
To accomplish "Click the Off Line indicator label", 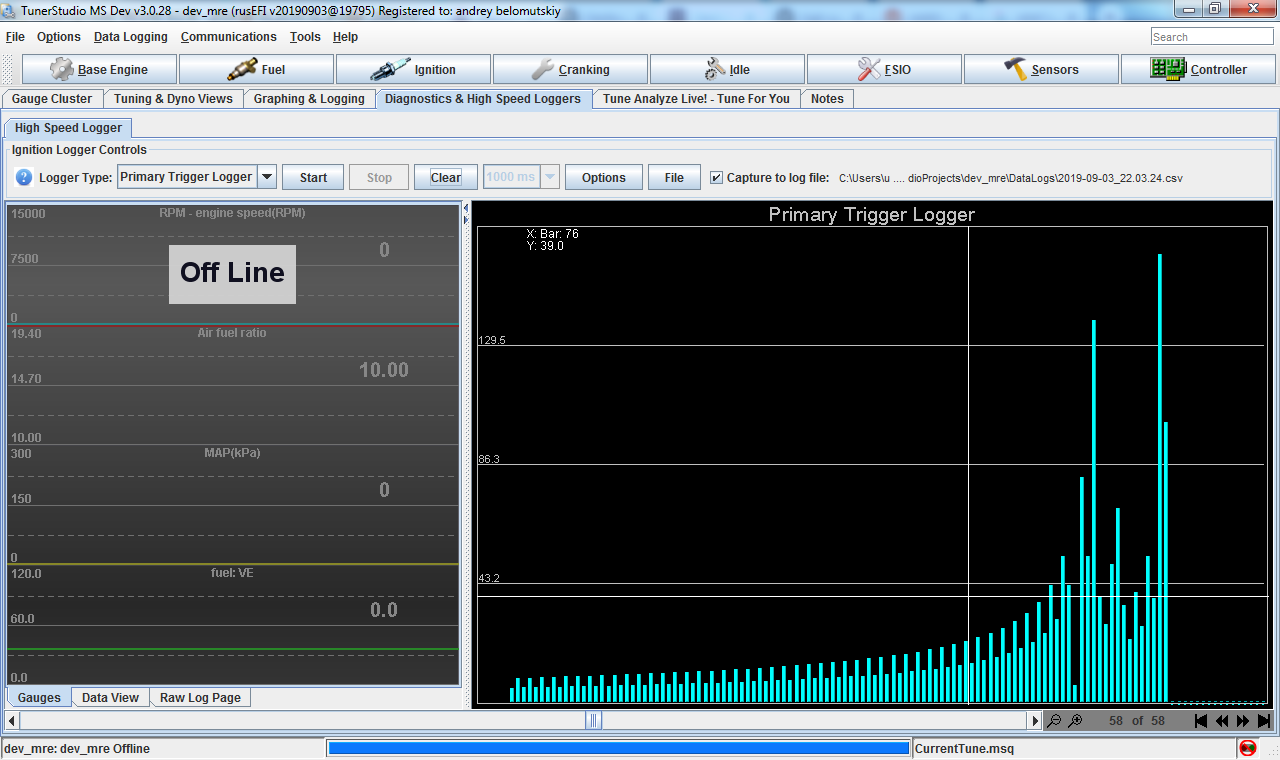I will tap(232, 273).
